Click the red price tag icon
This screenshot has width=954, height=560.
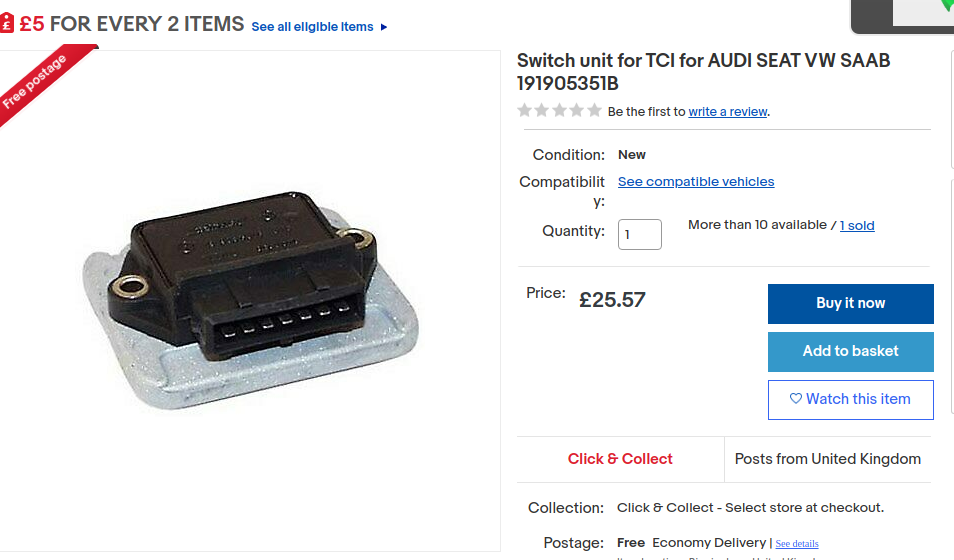6,24
